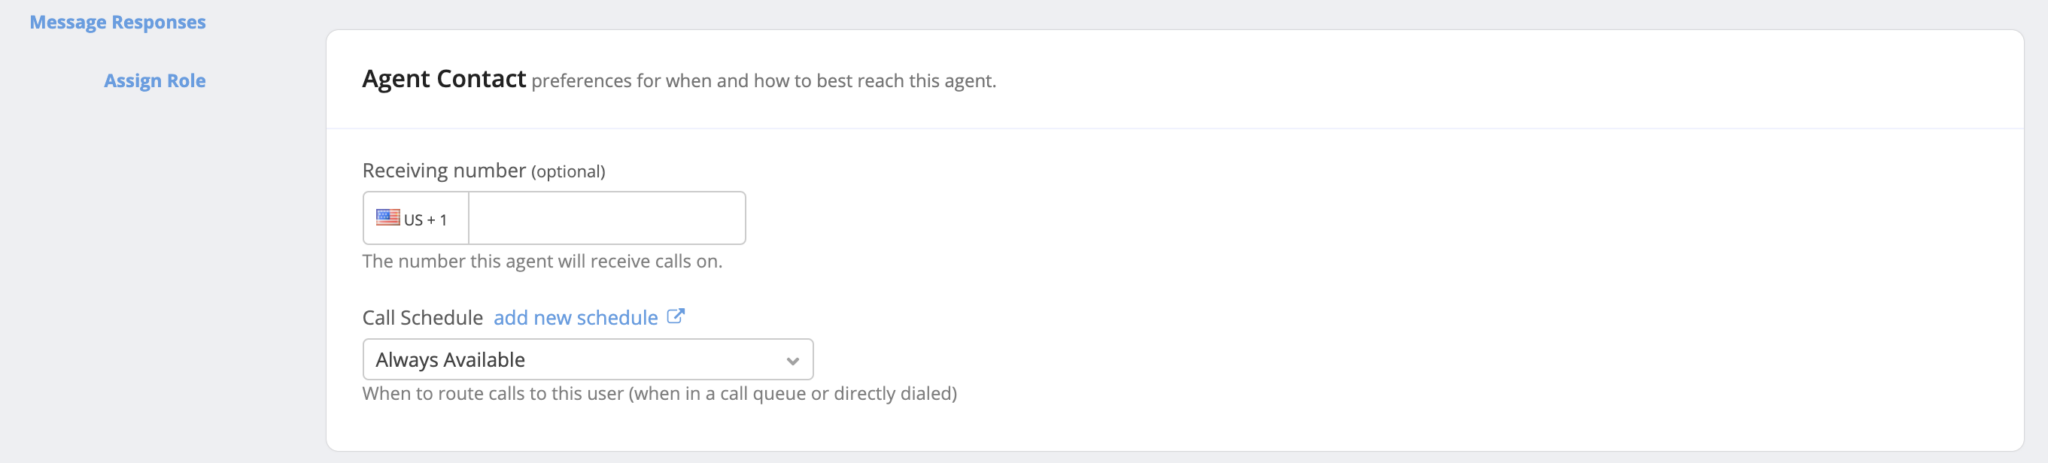Screen dimensions: 2048x463
Task: Click helper text about number receiving calls
Action: [x=542, y=261]
